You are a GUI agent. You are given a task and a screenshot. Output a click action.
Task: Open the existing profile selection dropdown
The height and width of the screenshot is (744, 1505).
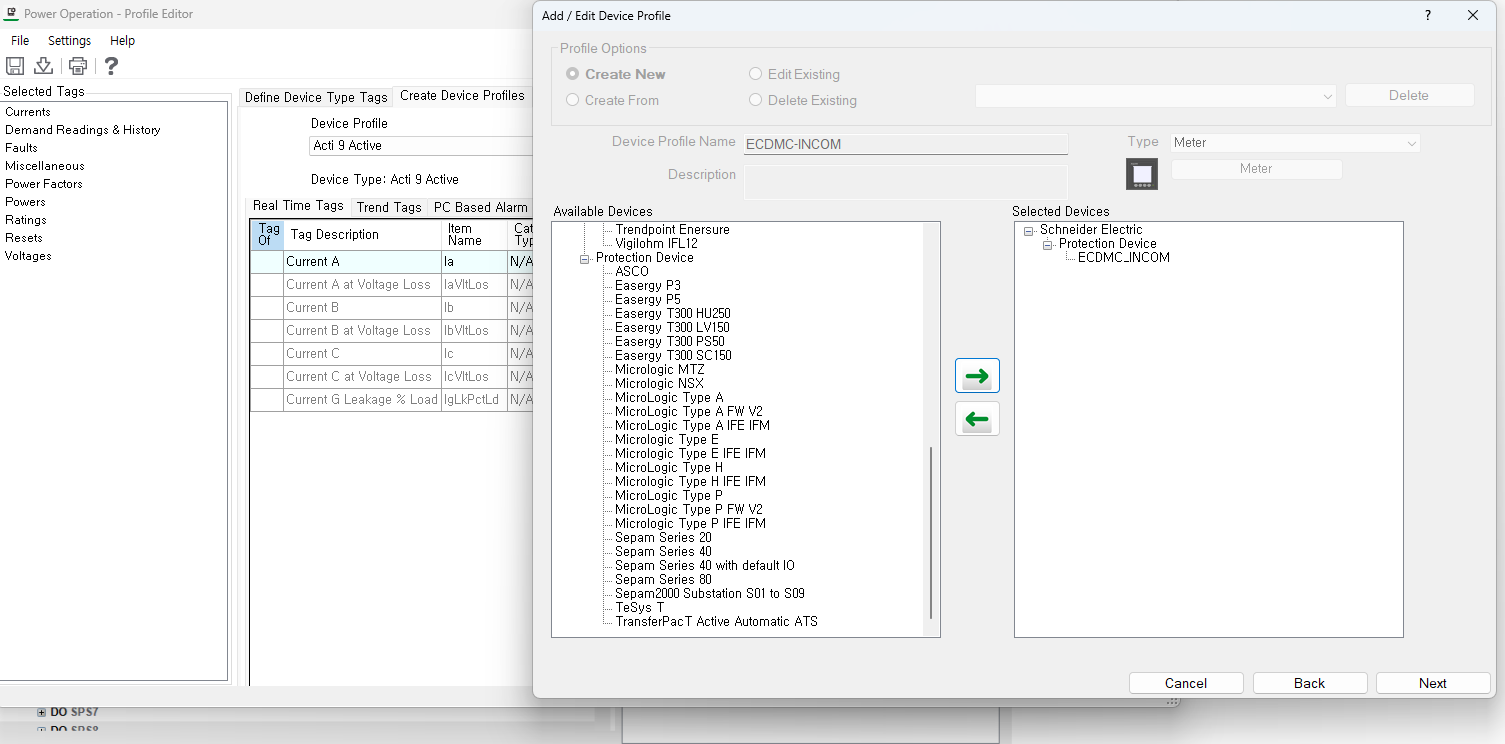[1156, 96]
